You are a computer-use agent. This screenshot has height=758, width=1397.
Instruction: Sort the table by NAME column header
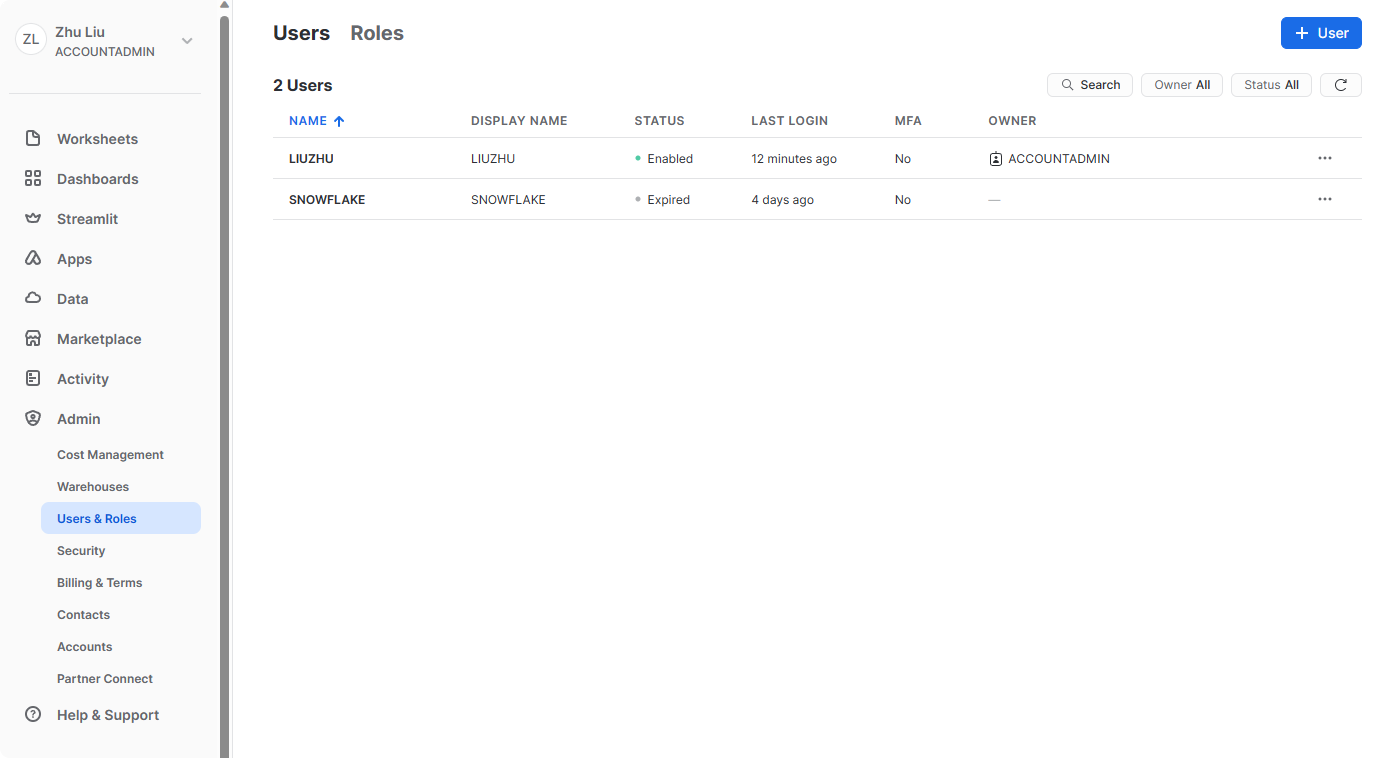point(308,121)
